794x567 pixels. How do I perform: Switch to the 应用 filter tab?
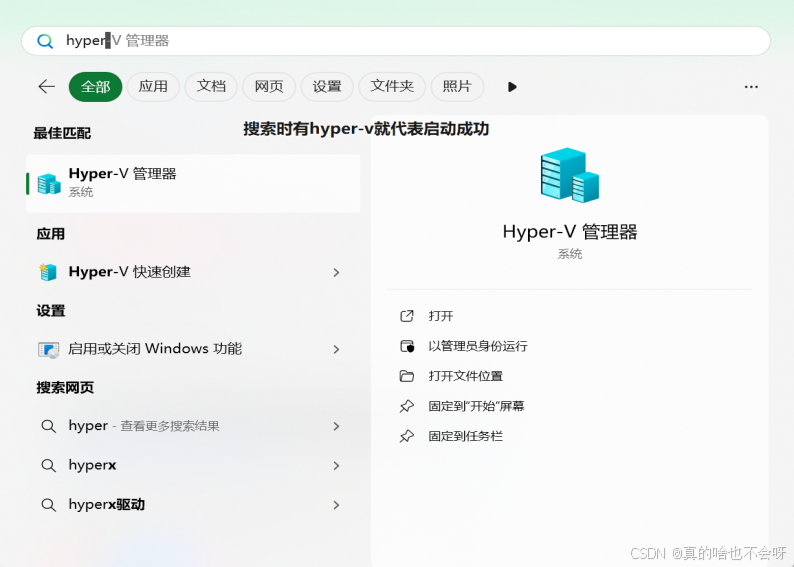coord(153,87)
